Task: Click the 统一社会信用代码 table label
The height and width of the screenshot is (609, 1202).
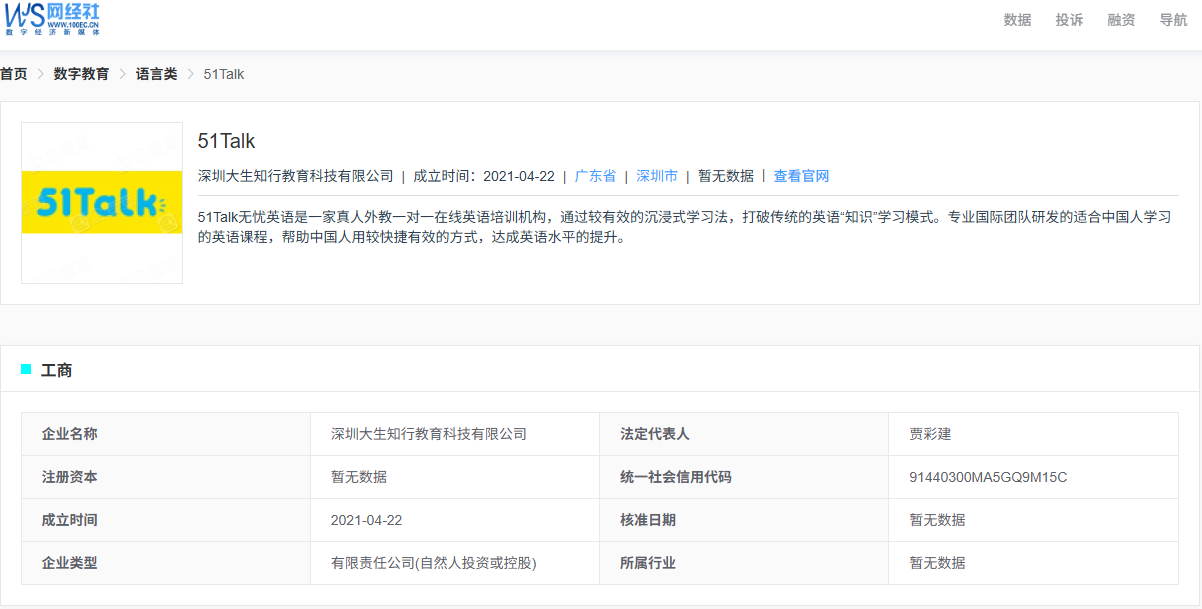Action: point(676,477)
